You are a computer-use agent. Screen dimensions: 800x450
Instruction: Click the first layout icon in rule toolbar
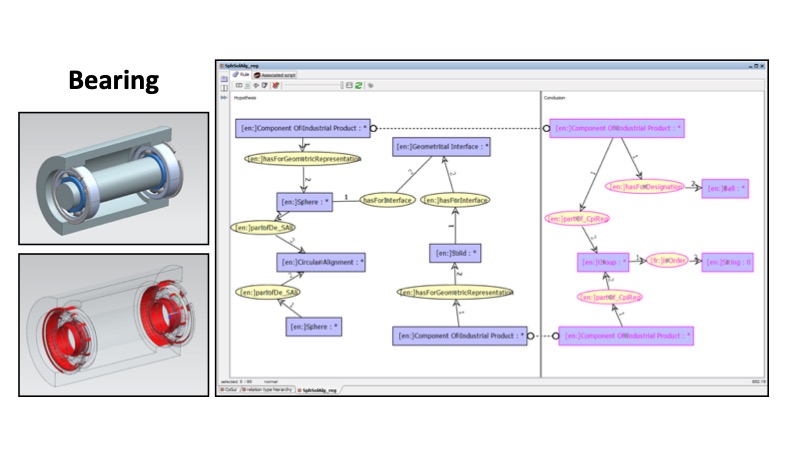point(239,86)
